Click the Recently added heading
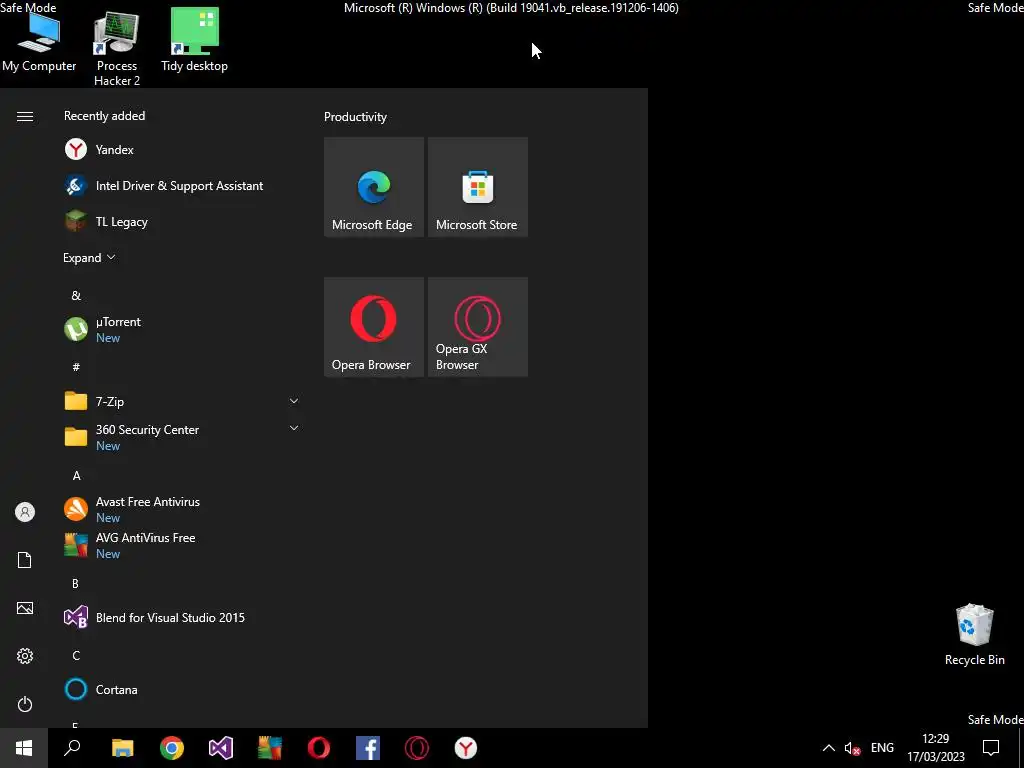This screenshot has width=1024, height=768. [104, 116]
